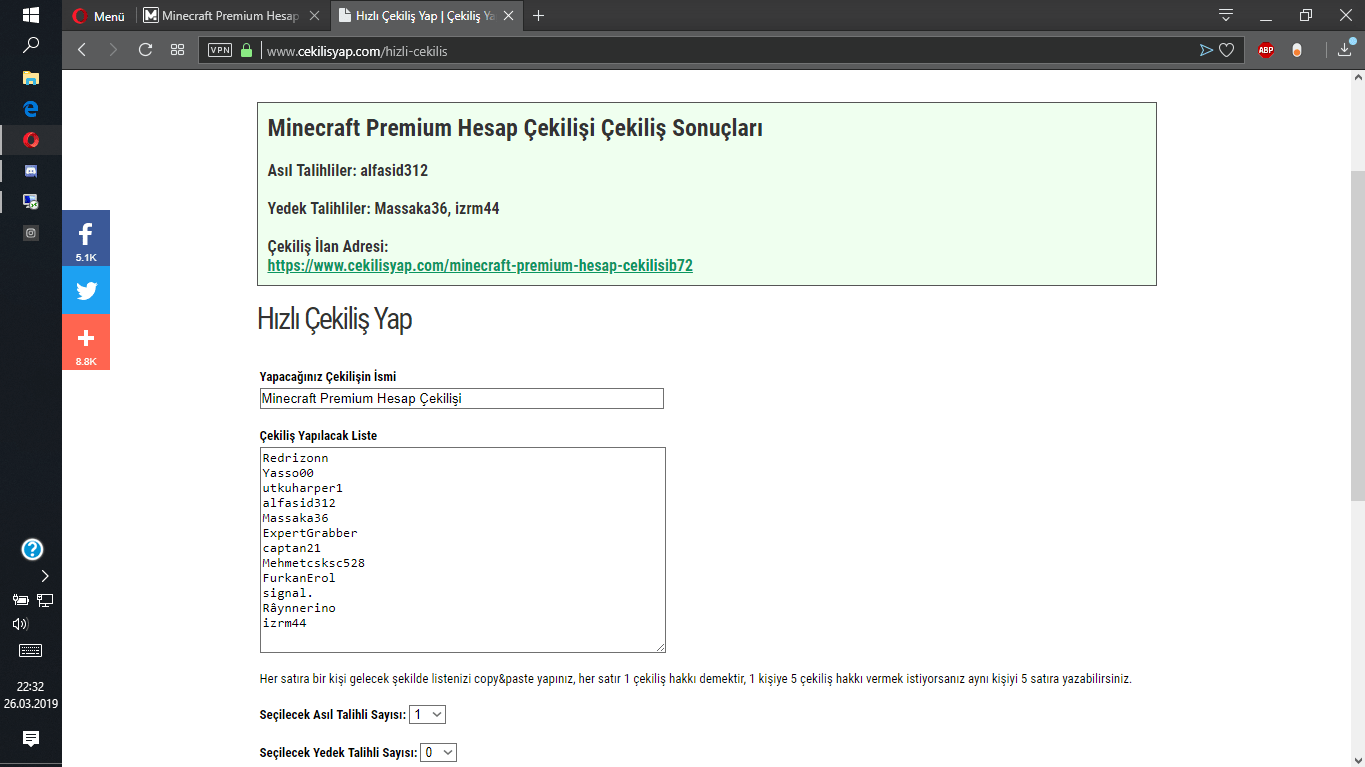Screen dimensions: 1365x767
Task: Click the 'Asıl Talihliler: alfasid312' result text
Action: click(348, 171)
